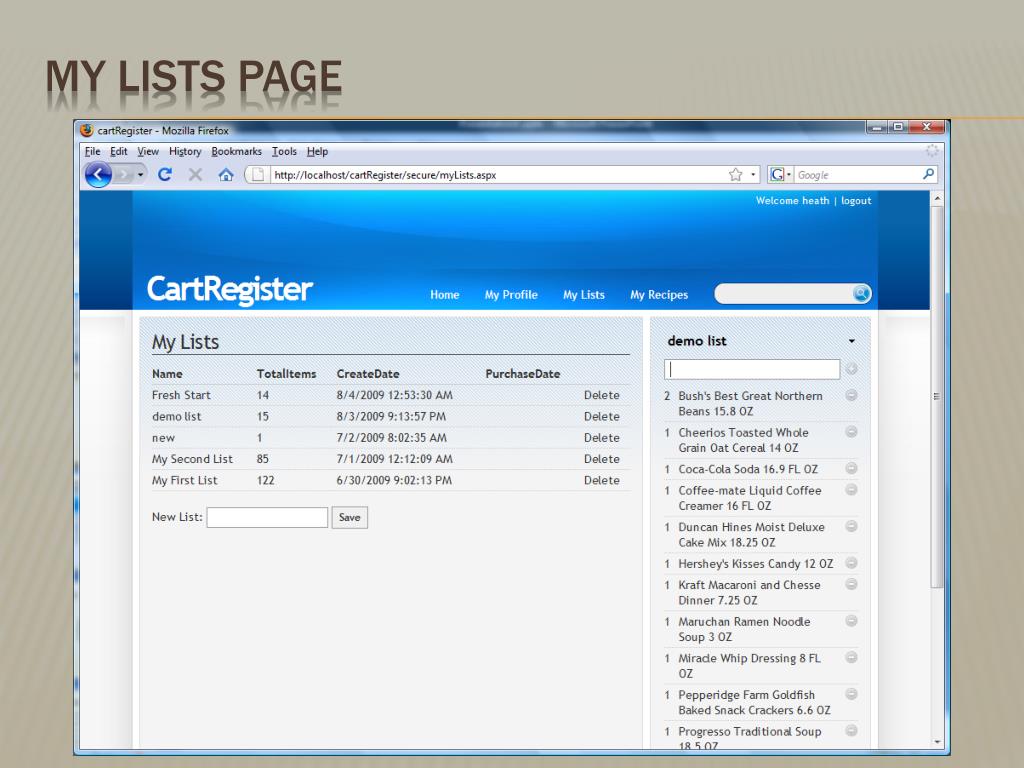Click the CartRegister site search field
The width and height of the screenshot is (1024, 768).
point(784,294)
